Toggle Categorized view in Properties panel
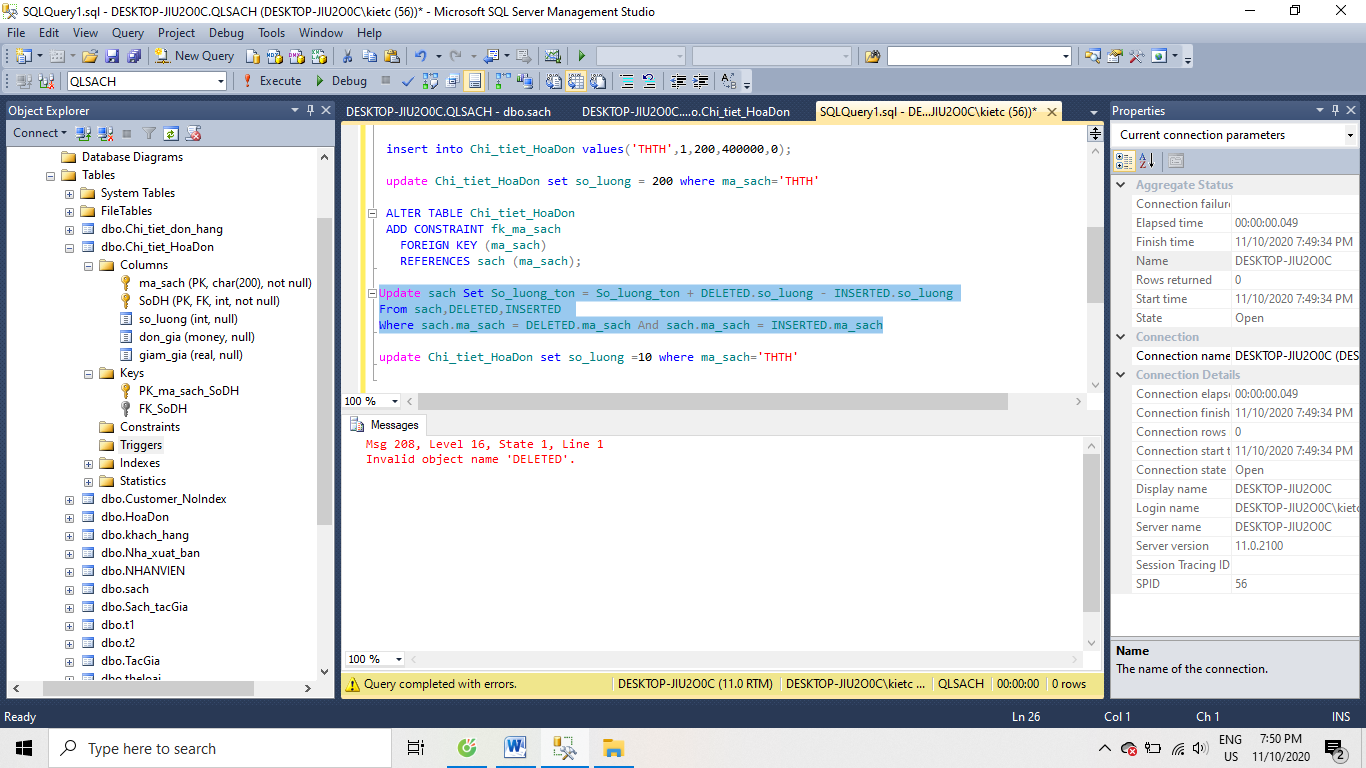Image resolution: width=1366 pixels, height=768 pixels. [1124, 161]
